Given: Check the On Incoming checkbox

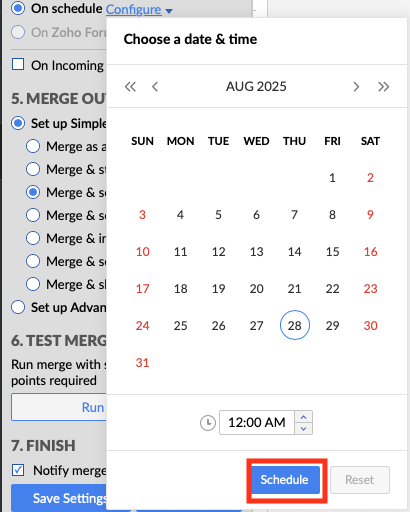Looking at the screenshot, I should click(x=18, y=64).
